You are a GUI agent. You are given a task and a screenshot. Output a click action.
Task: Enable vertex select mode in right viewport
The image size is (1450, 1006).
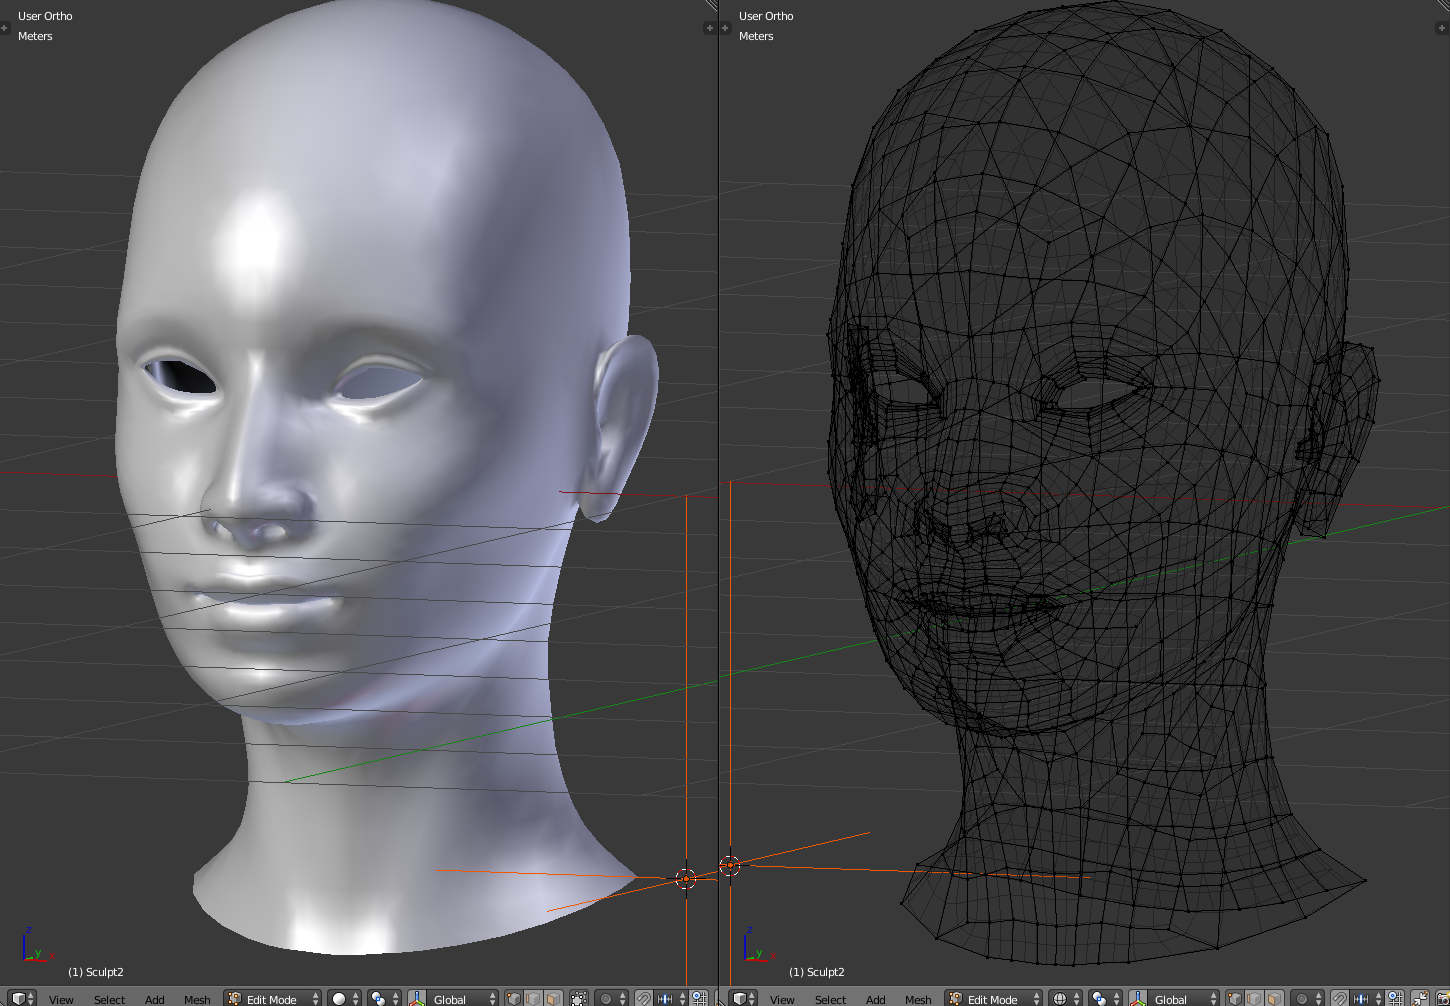click(x=1235, y=998)
